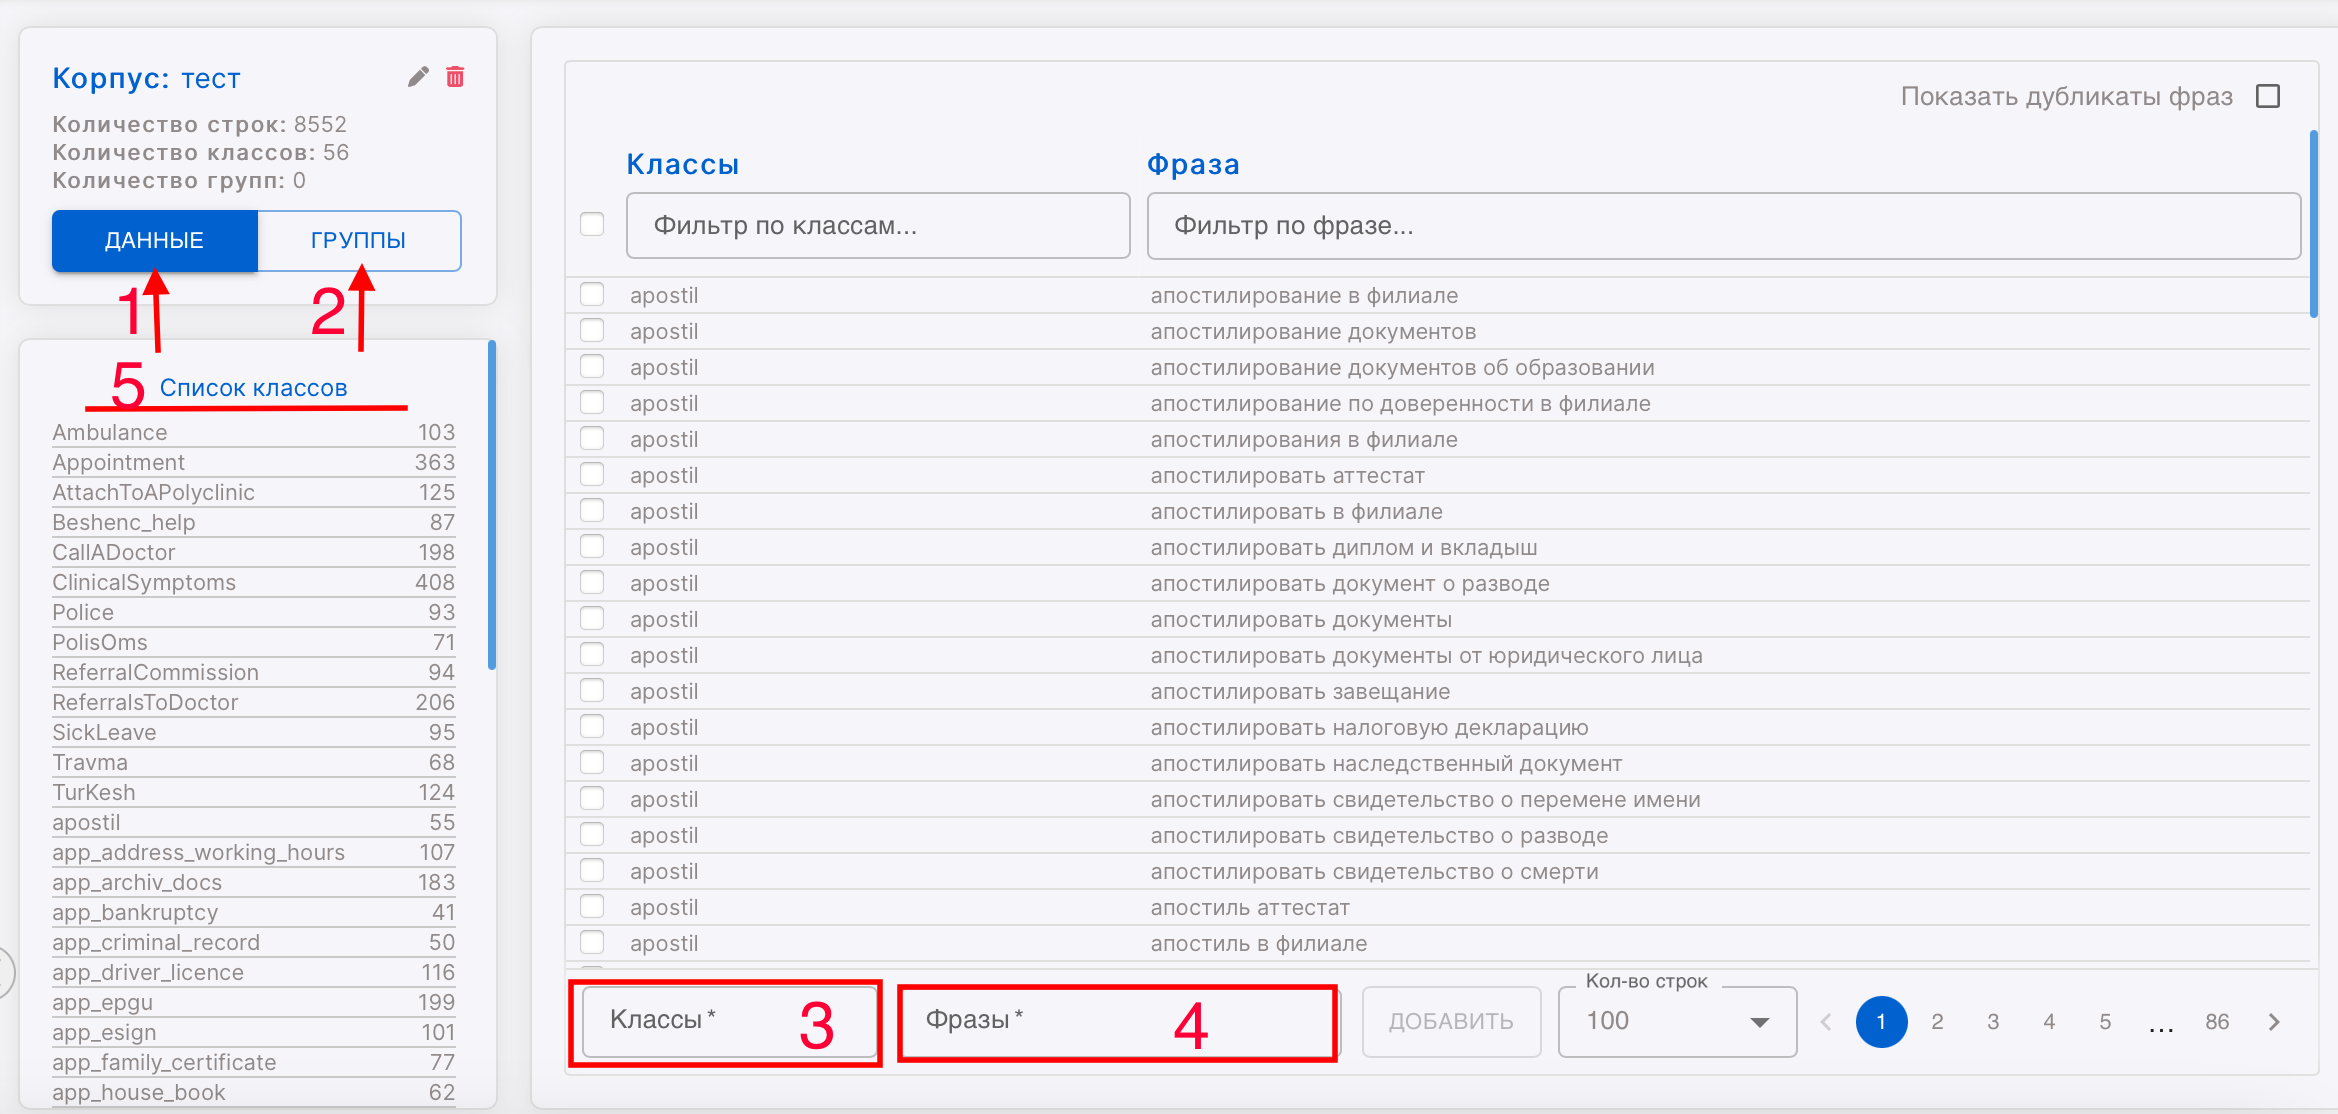Go to next page arrow in pagination

(x=2274, y=1021)
